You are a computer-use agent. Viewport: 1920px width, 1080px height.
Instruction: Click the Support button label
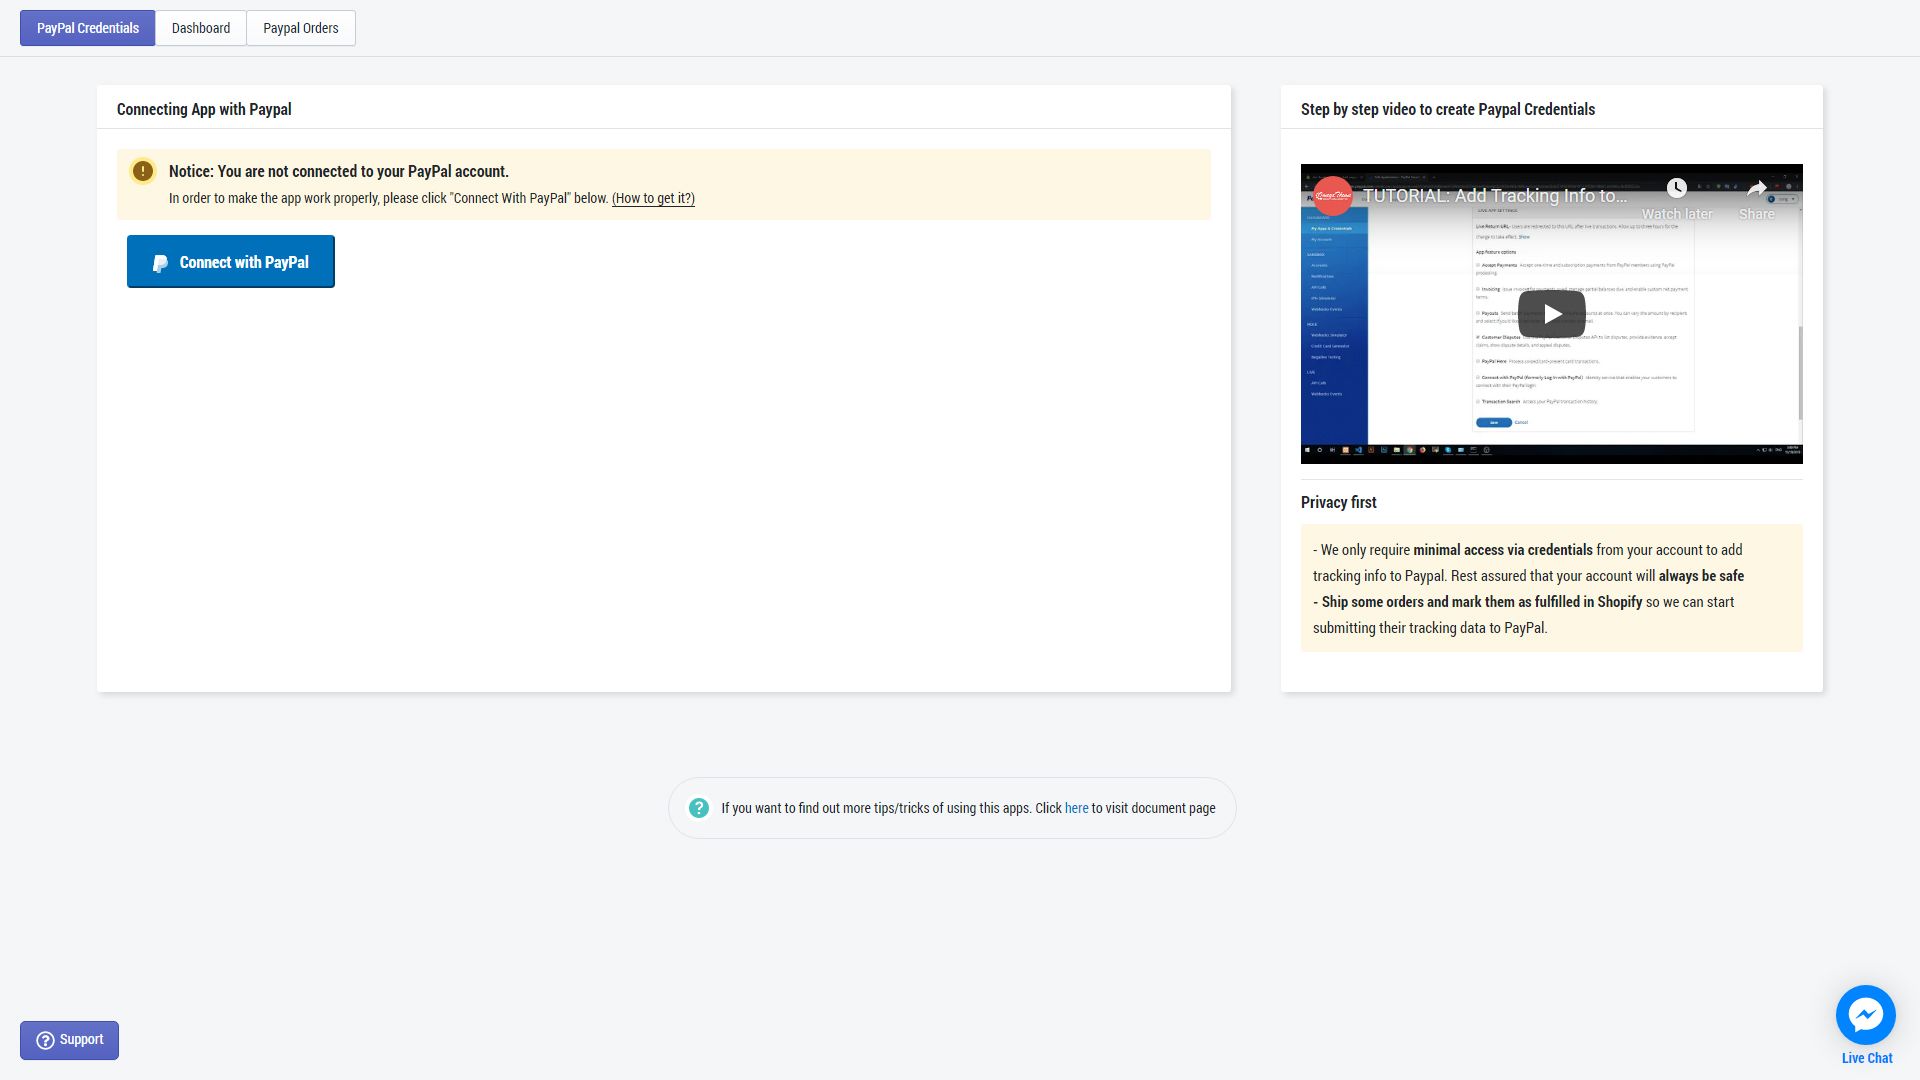(81, 1040)
